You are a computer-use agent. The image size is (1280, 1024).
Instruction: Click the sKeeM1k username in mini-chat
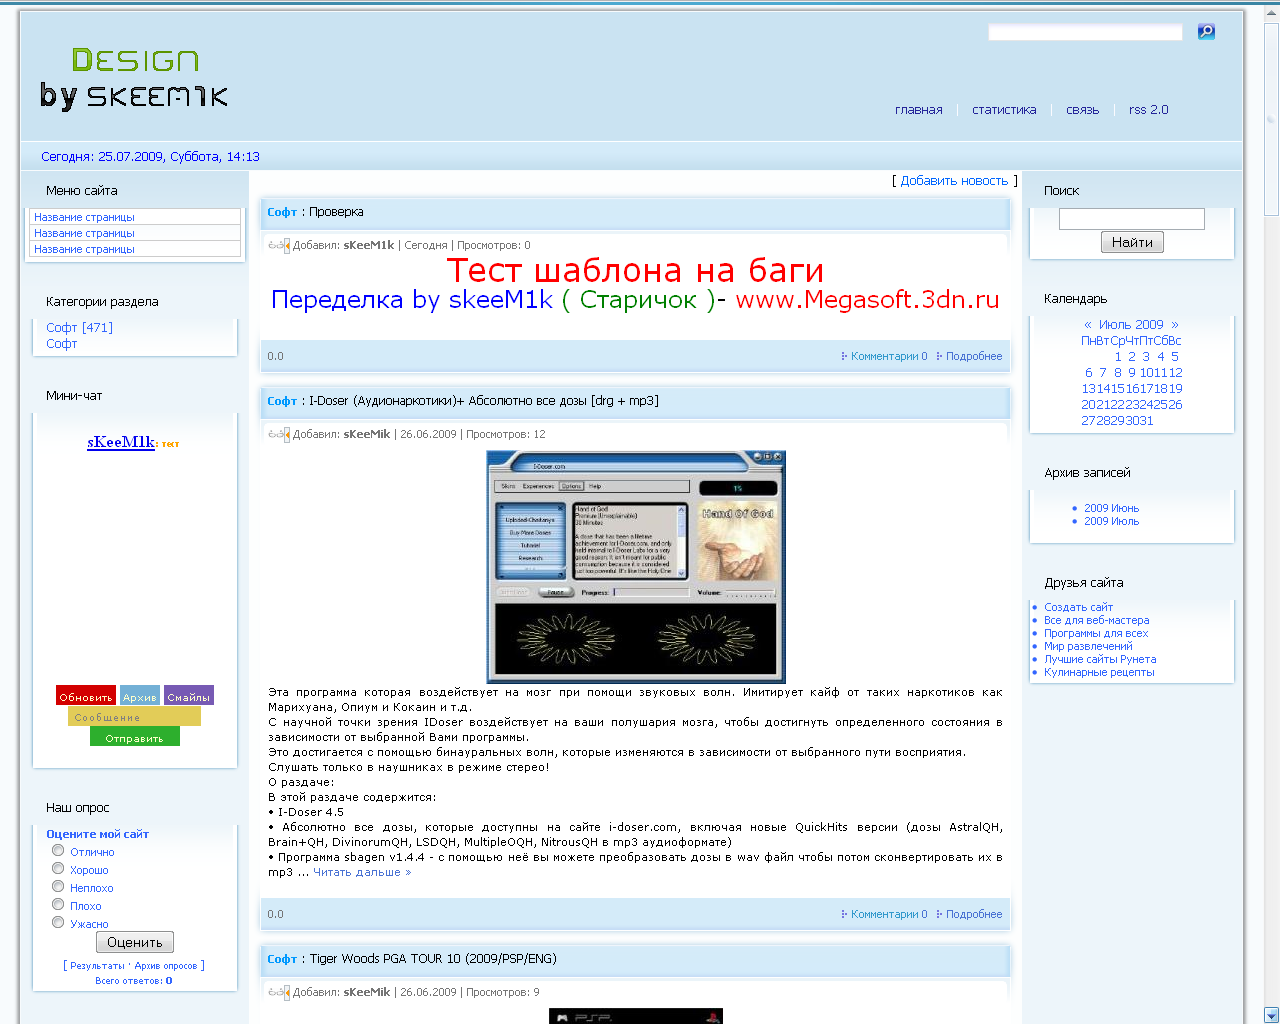[x=120, y=442]
